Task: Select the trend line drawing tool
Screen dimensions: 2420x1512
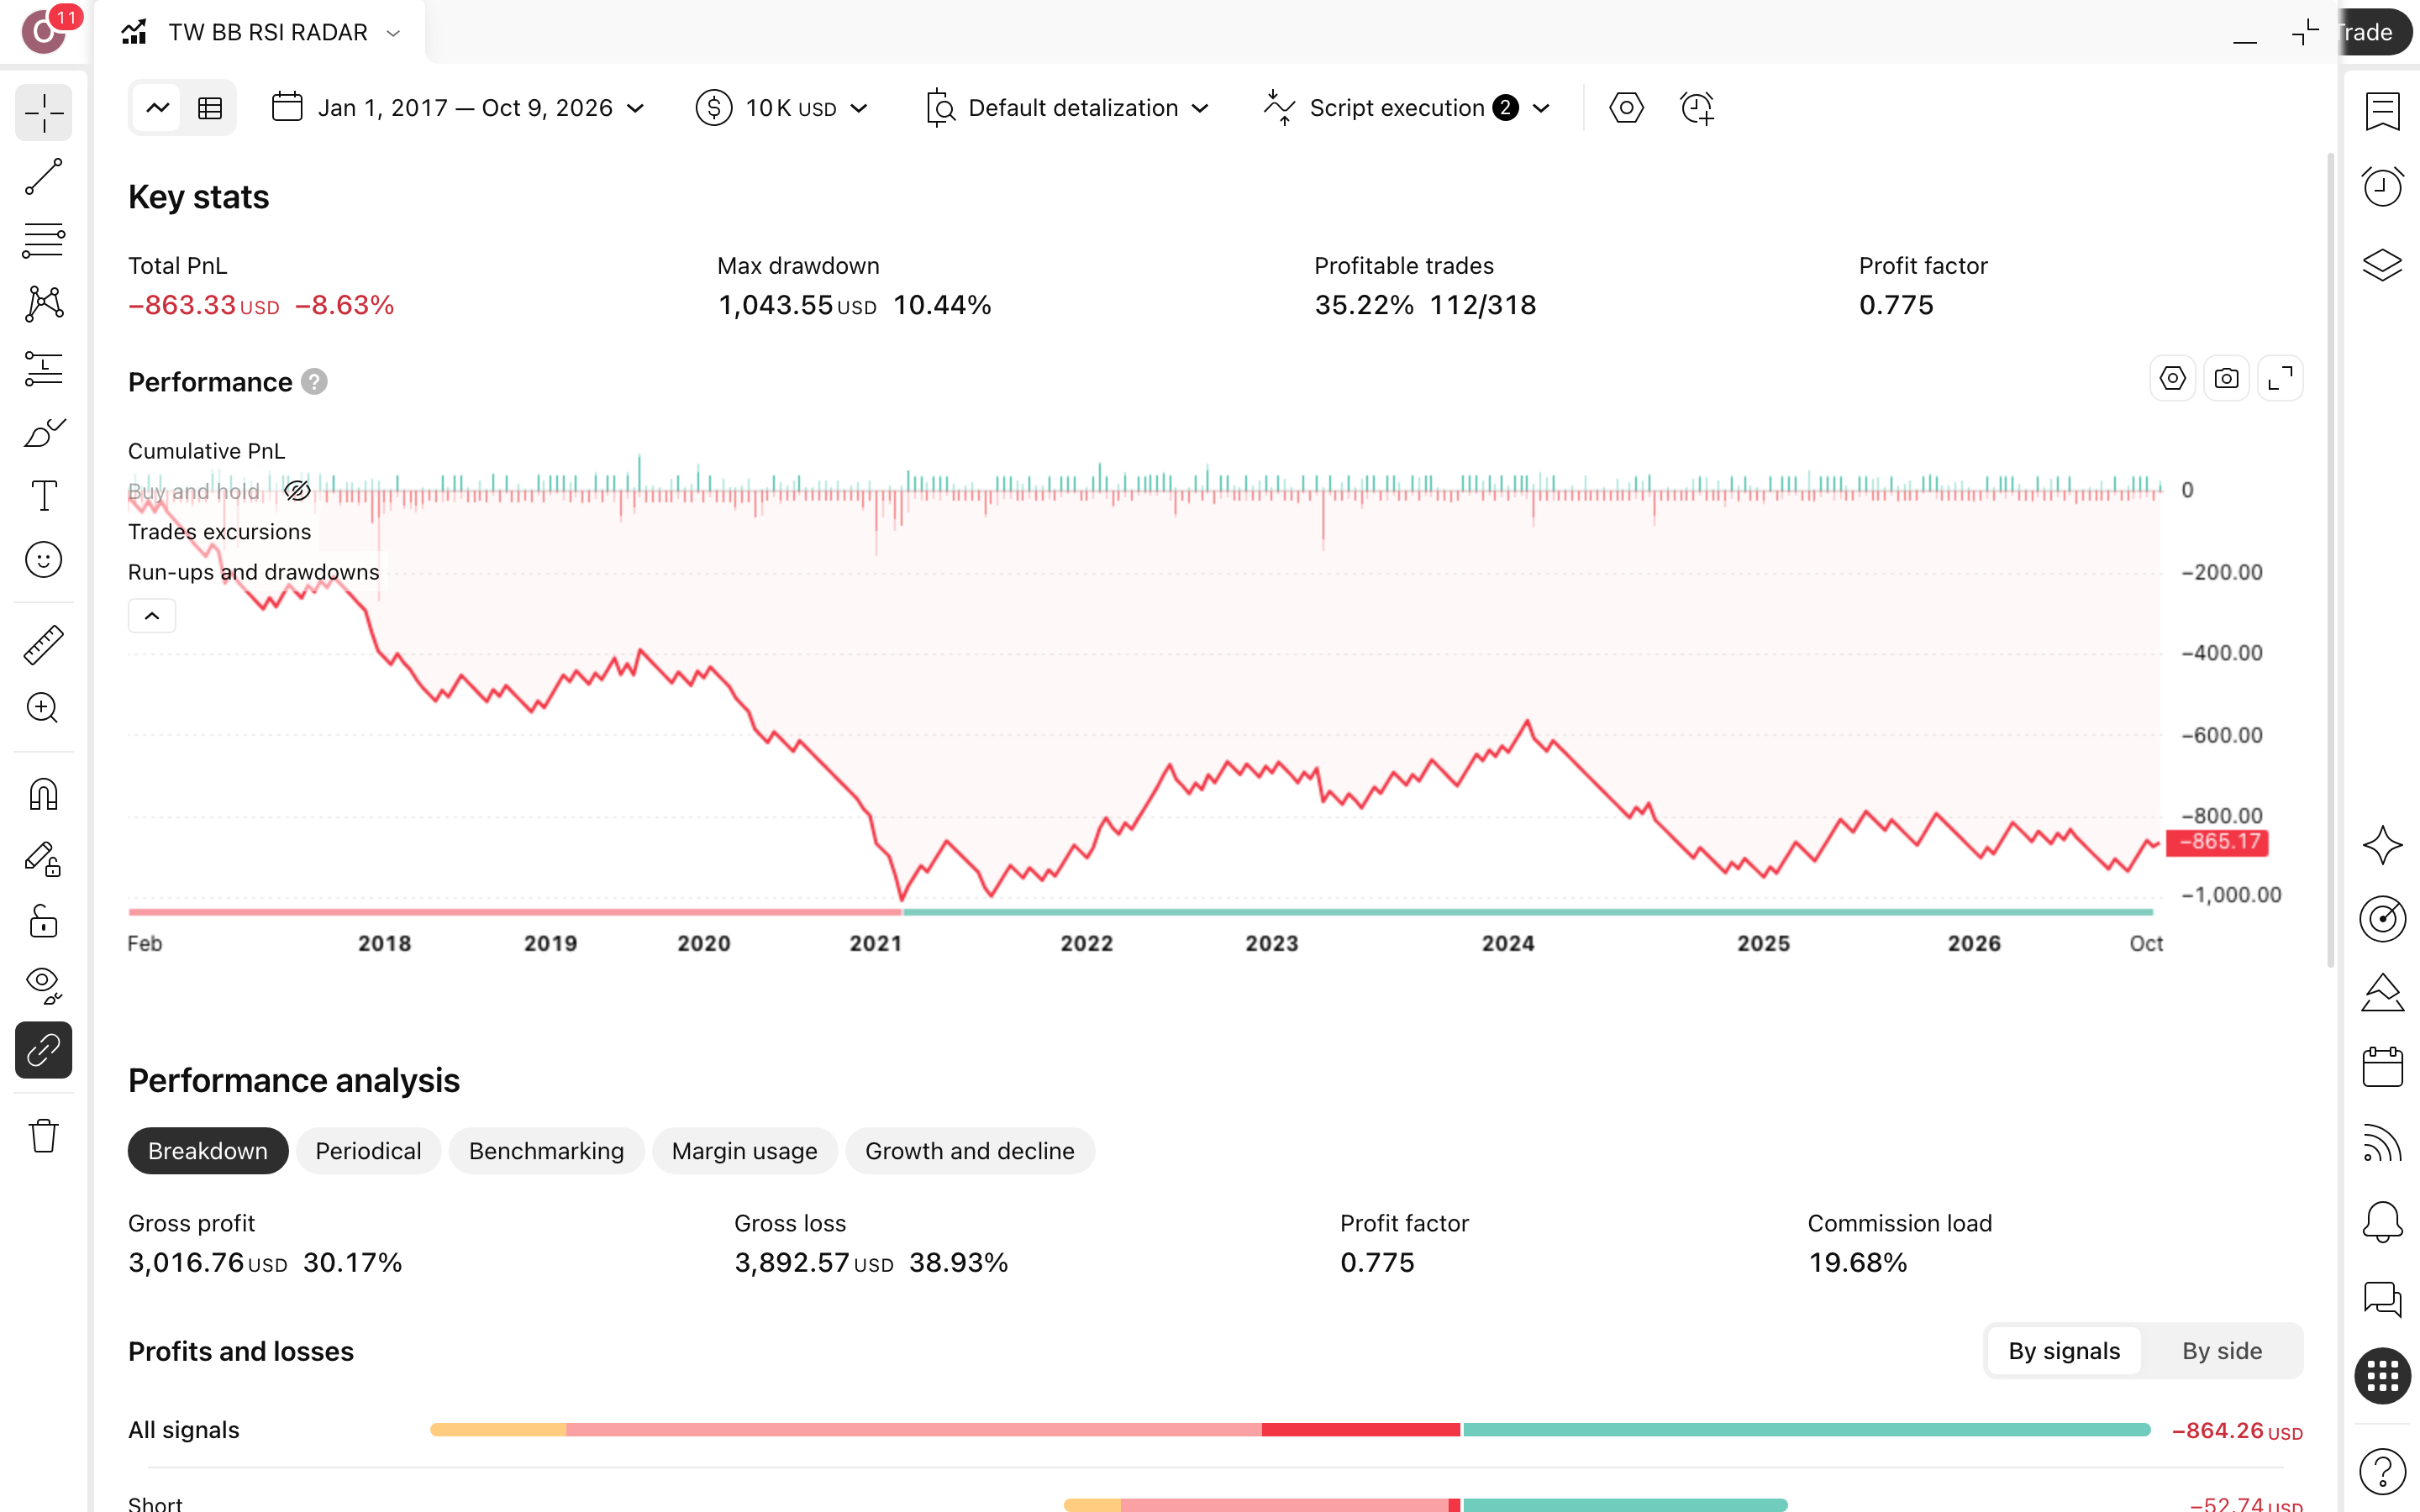Action: 43,176
